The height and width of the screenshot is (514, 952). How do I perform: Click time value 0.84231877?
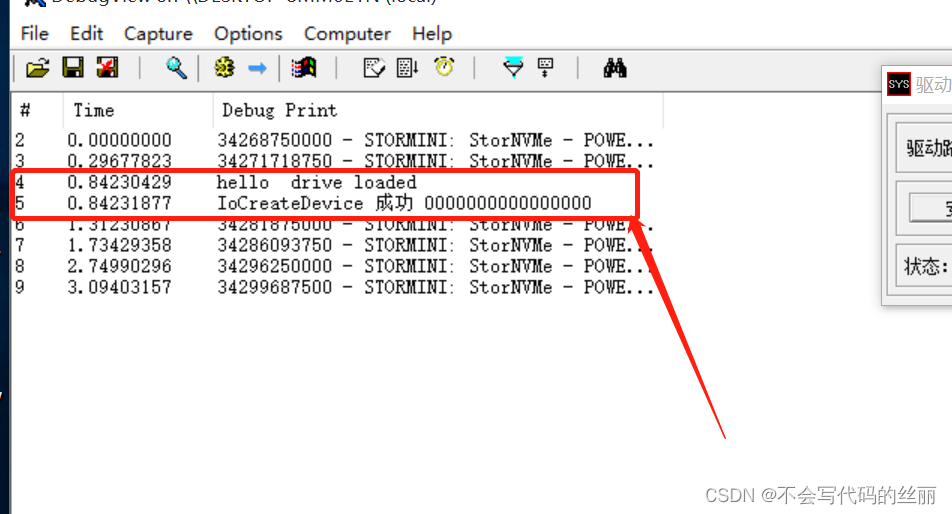click(x=120, y=203)
